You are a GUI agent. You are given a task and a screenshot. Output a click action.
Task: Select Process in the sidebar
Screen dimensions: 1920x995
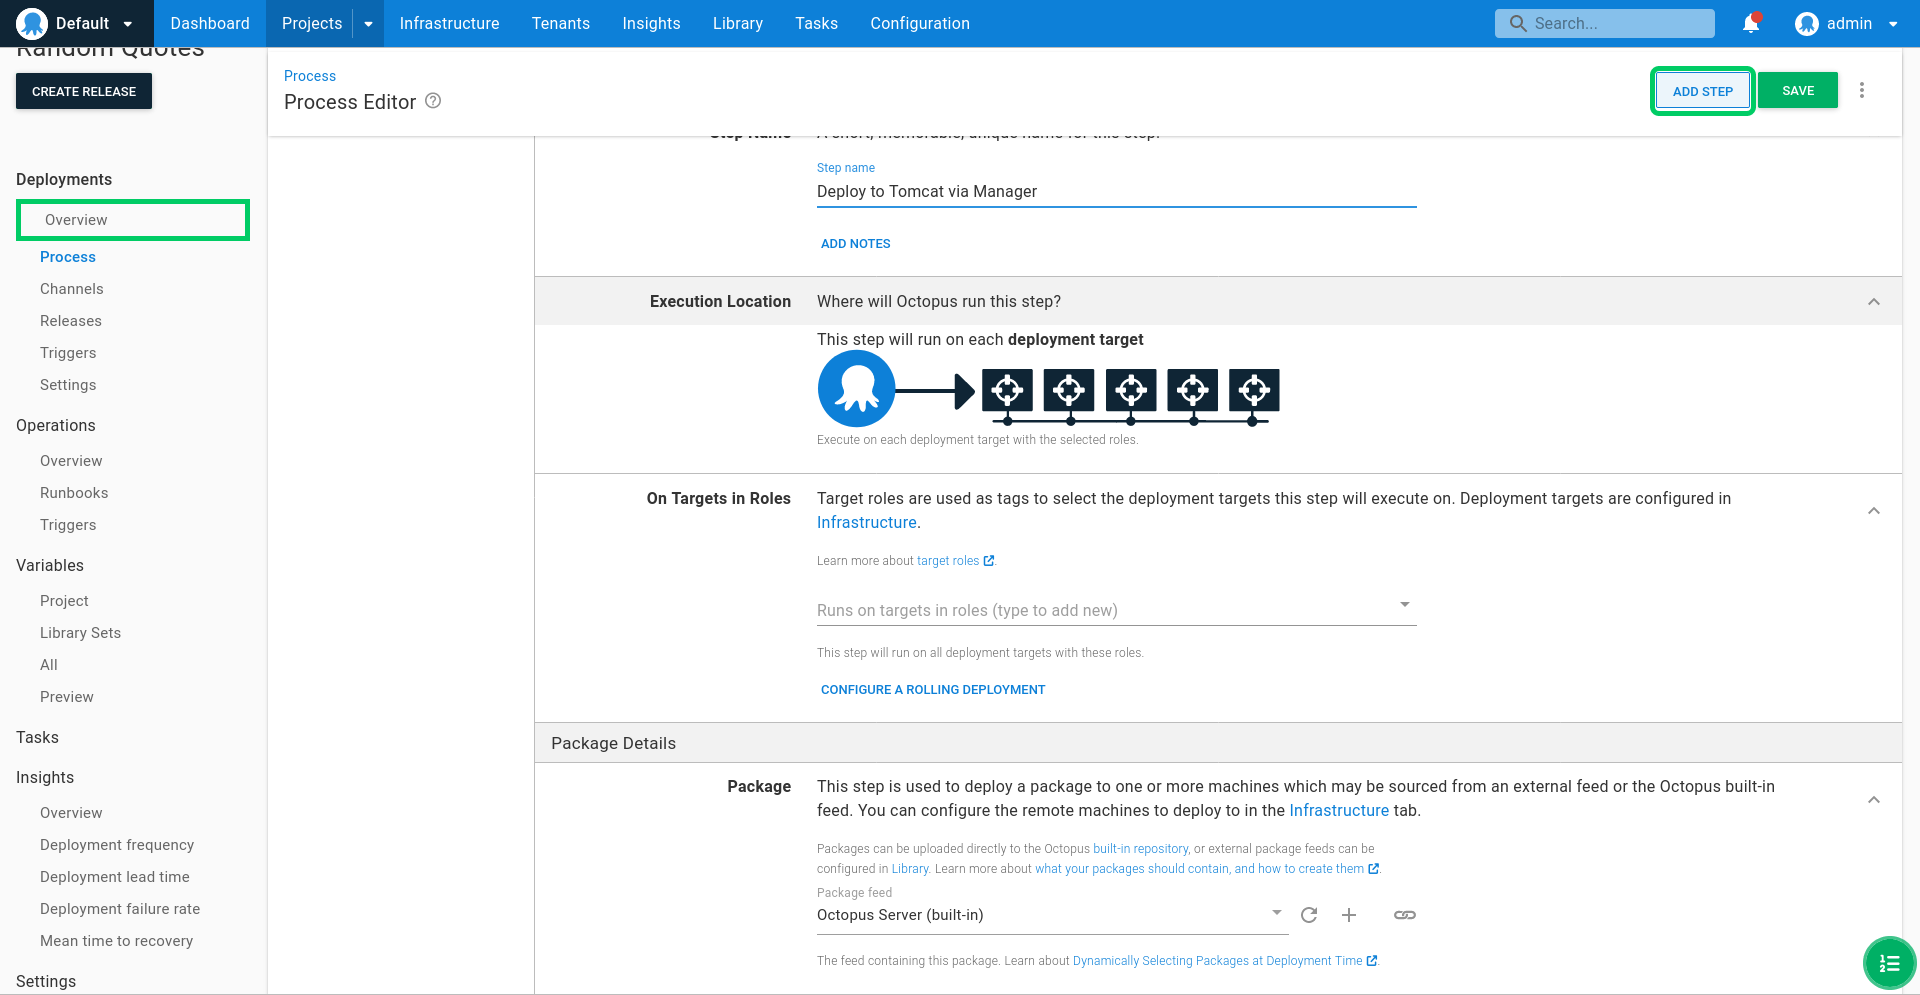tap(68, 257)
